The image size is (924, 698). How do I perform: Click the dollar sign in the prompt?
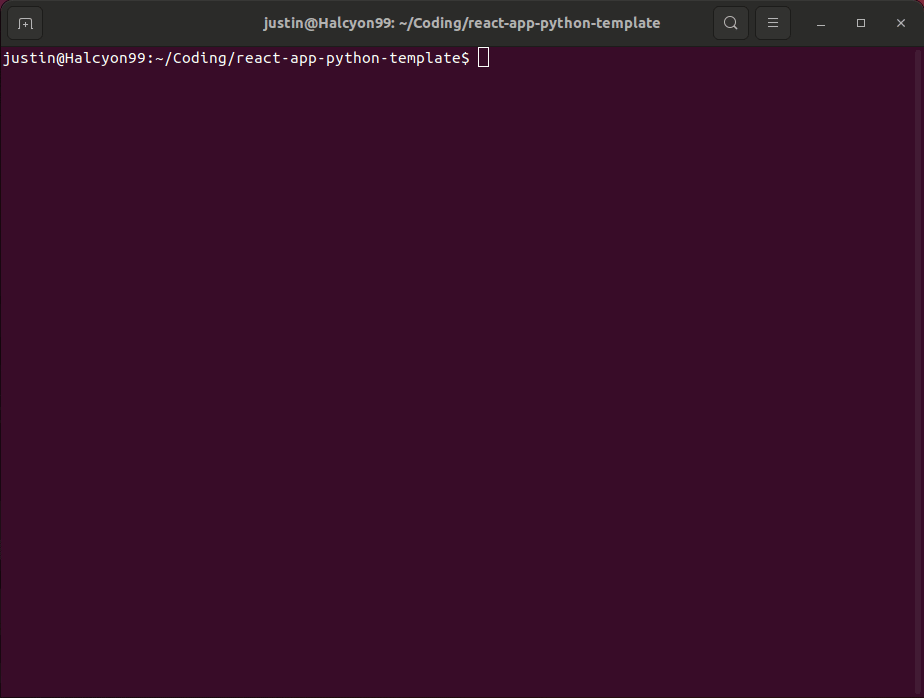click(465, 58)
